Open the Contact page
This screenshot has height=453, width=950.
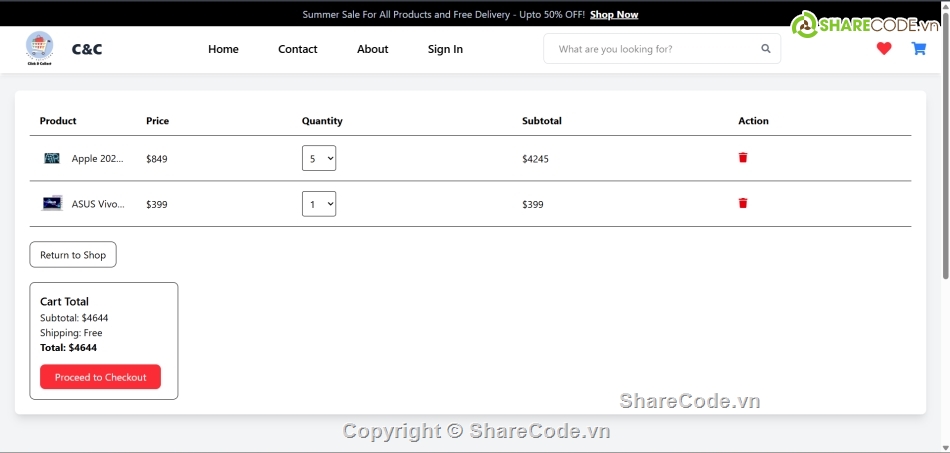tap(298, 49)
